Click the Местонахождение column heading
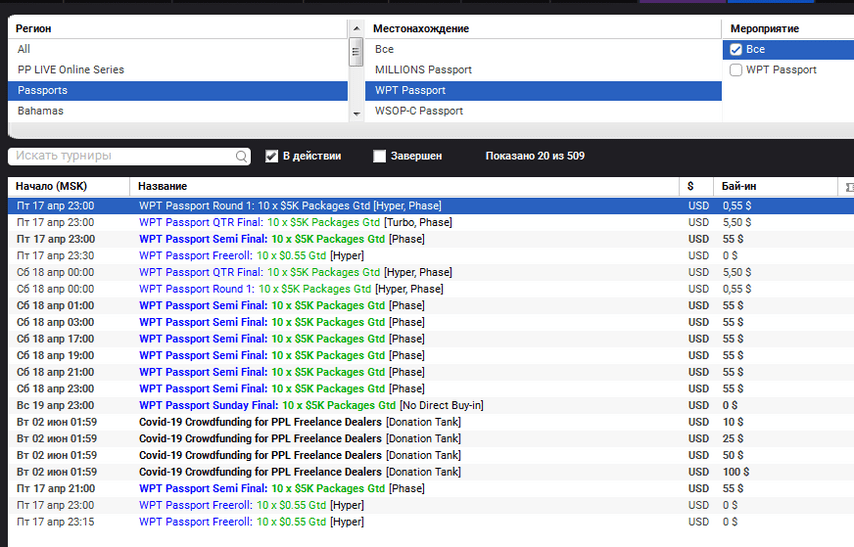 click(x=421, y=29)
